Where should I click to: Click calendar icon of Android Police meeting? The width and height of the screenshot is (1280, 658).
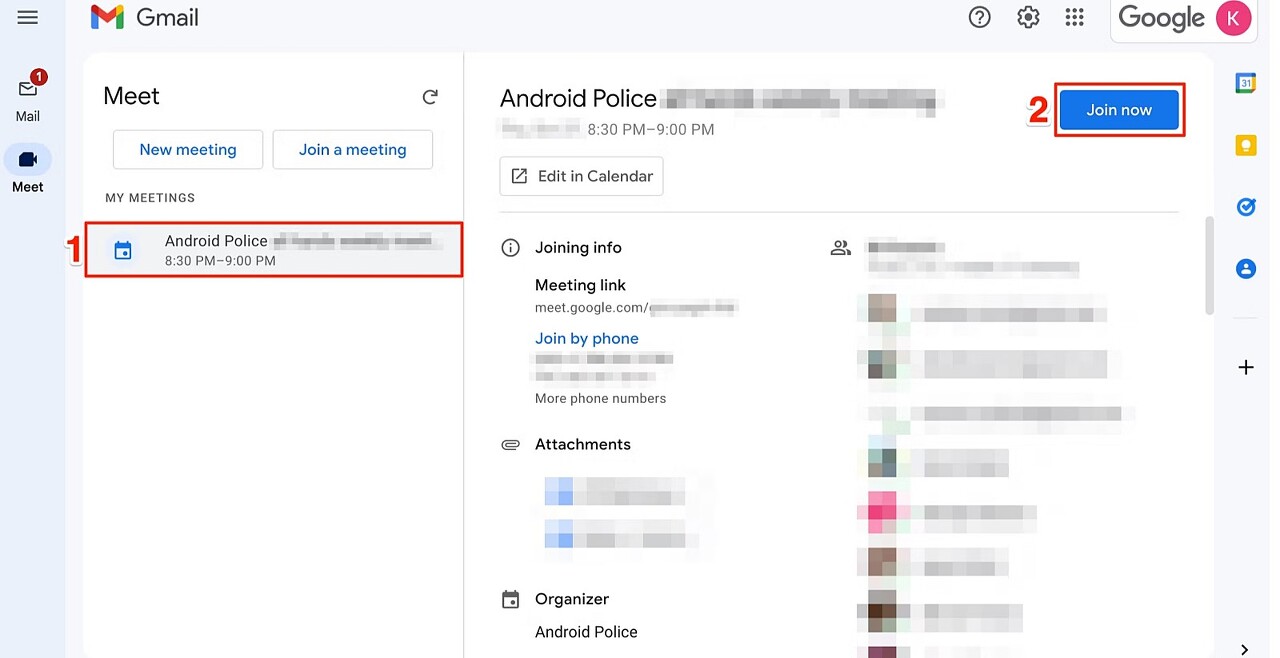coord(123,251)
